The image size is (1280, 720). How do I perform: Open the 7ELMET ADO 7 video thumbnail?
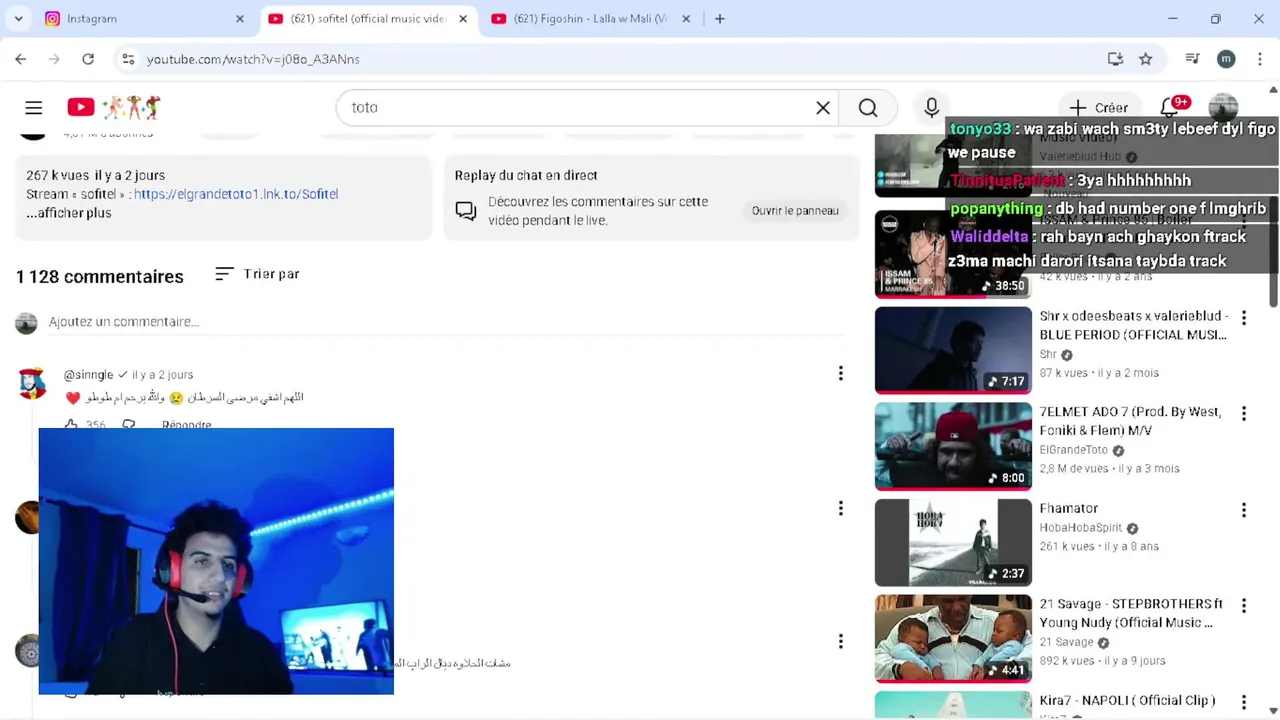(953, 446)
